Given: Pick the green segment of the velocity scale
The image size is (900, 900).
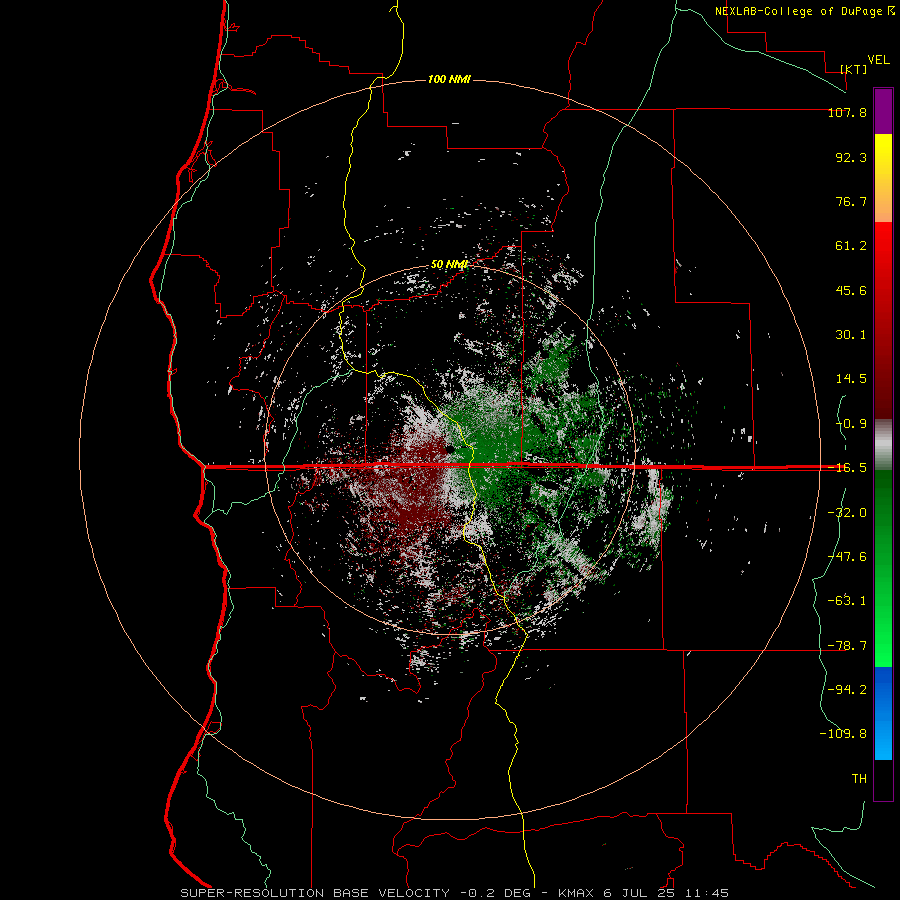Looking at the screenshot, I should 883,568.
